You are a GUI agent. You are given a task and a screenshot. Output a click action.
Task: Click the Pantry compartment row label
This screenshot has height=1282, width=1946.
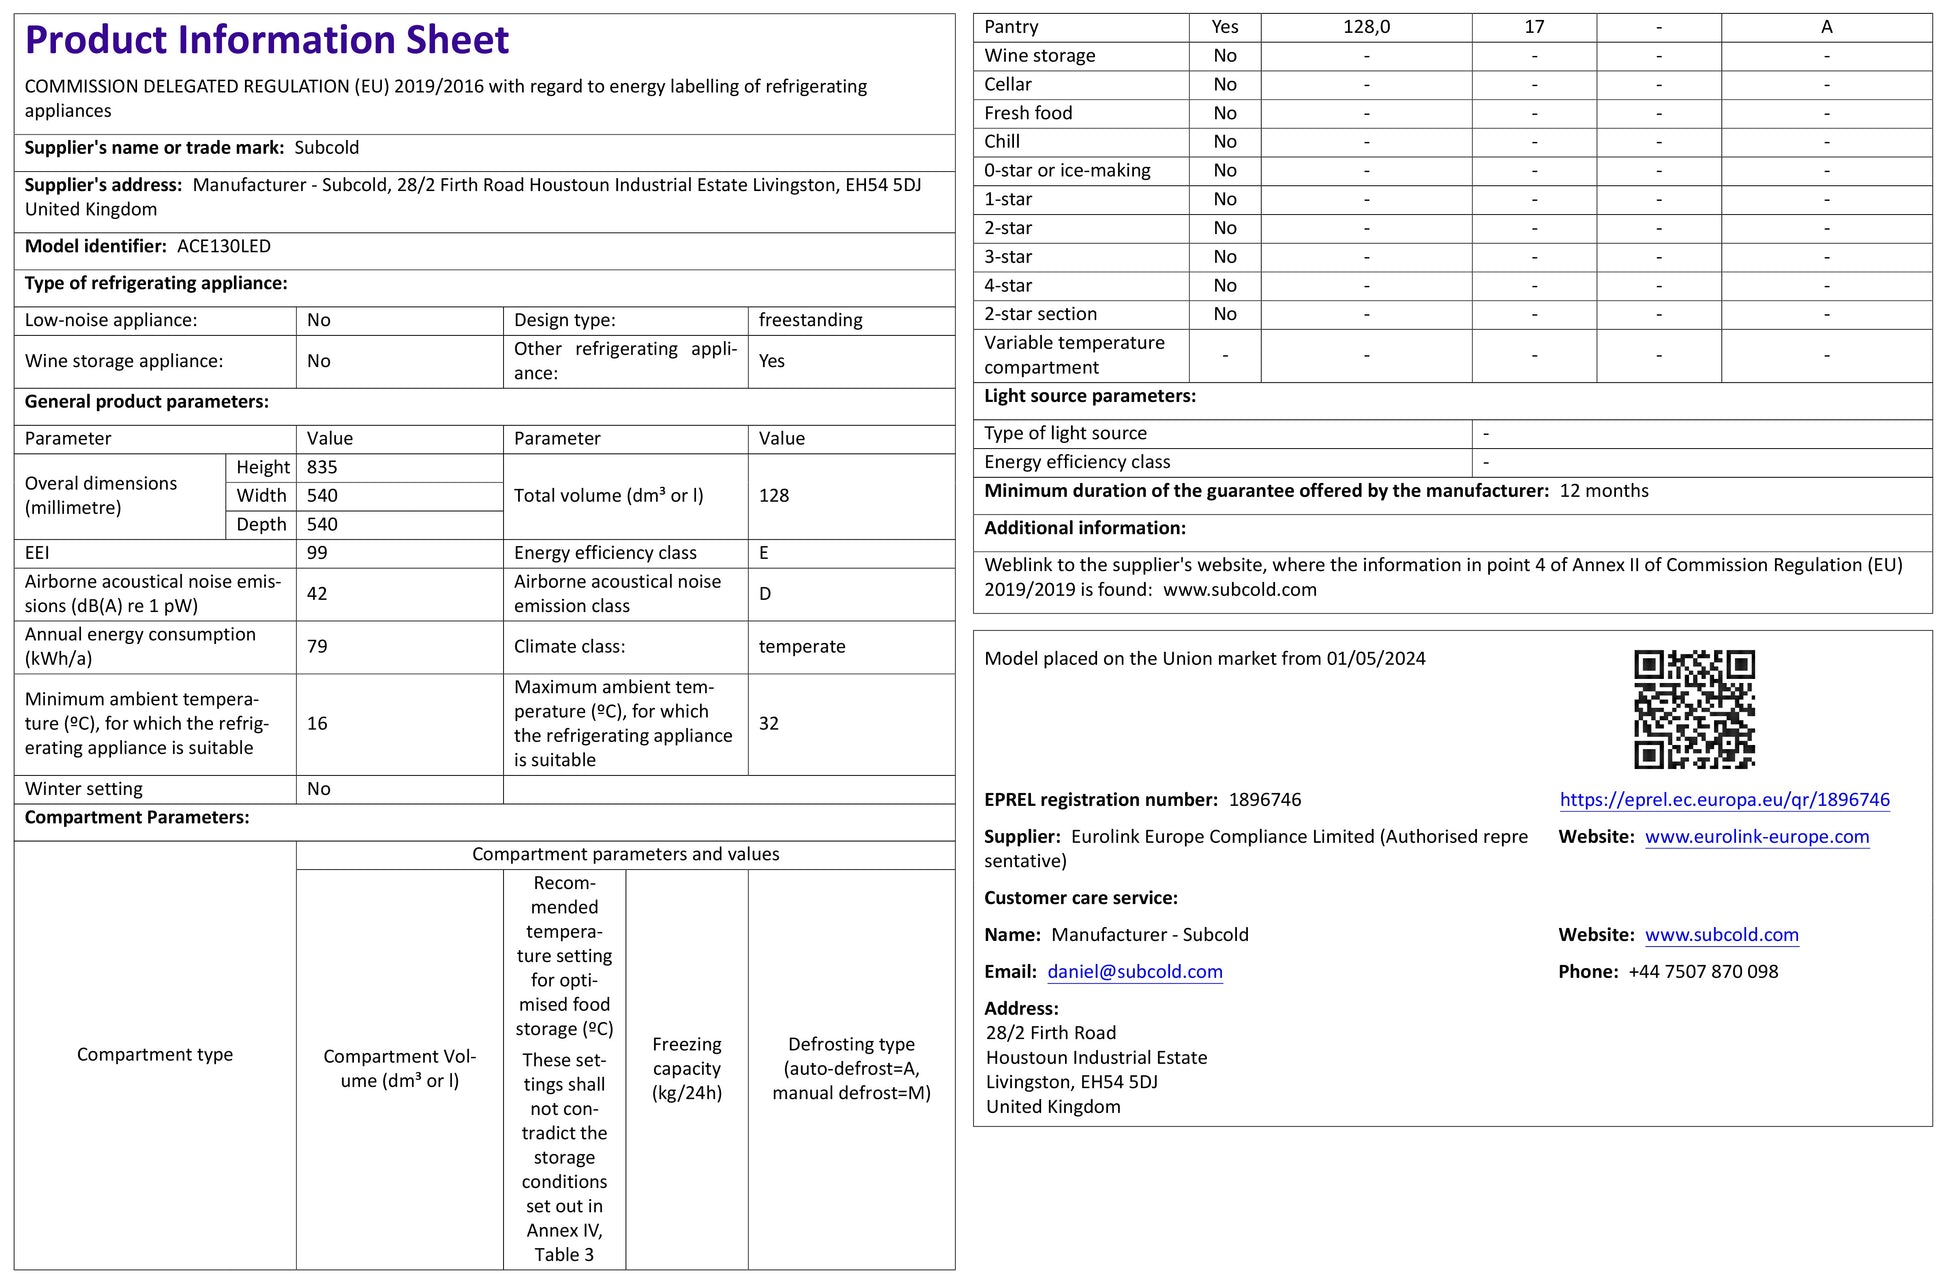click(x=1011, y=27)
